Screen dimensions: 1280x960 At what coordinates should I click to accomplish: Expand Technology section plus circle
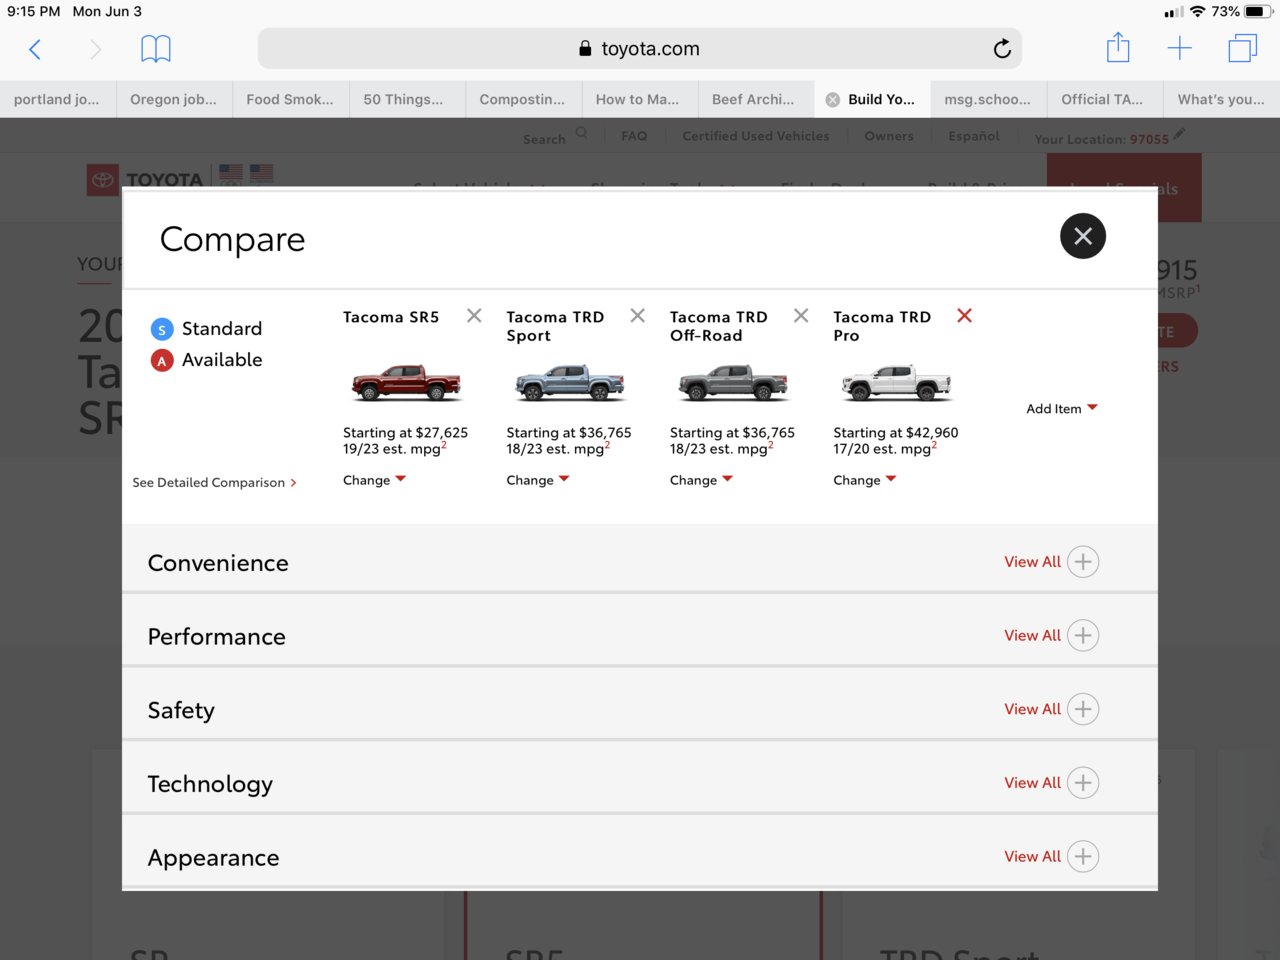coord(1083,783)
